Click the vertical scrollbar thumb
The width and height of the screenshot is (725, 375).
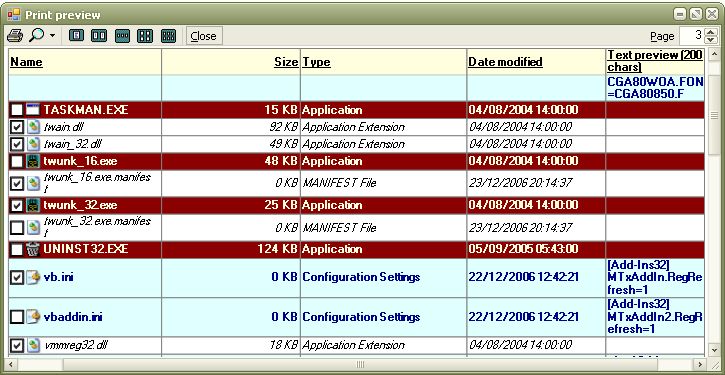(714, 116)
